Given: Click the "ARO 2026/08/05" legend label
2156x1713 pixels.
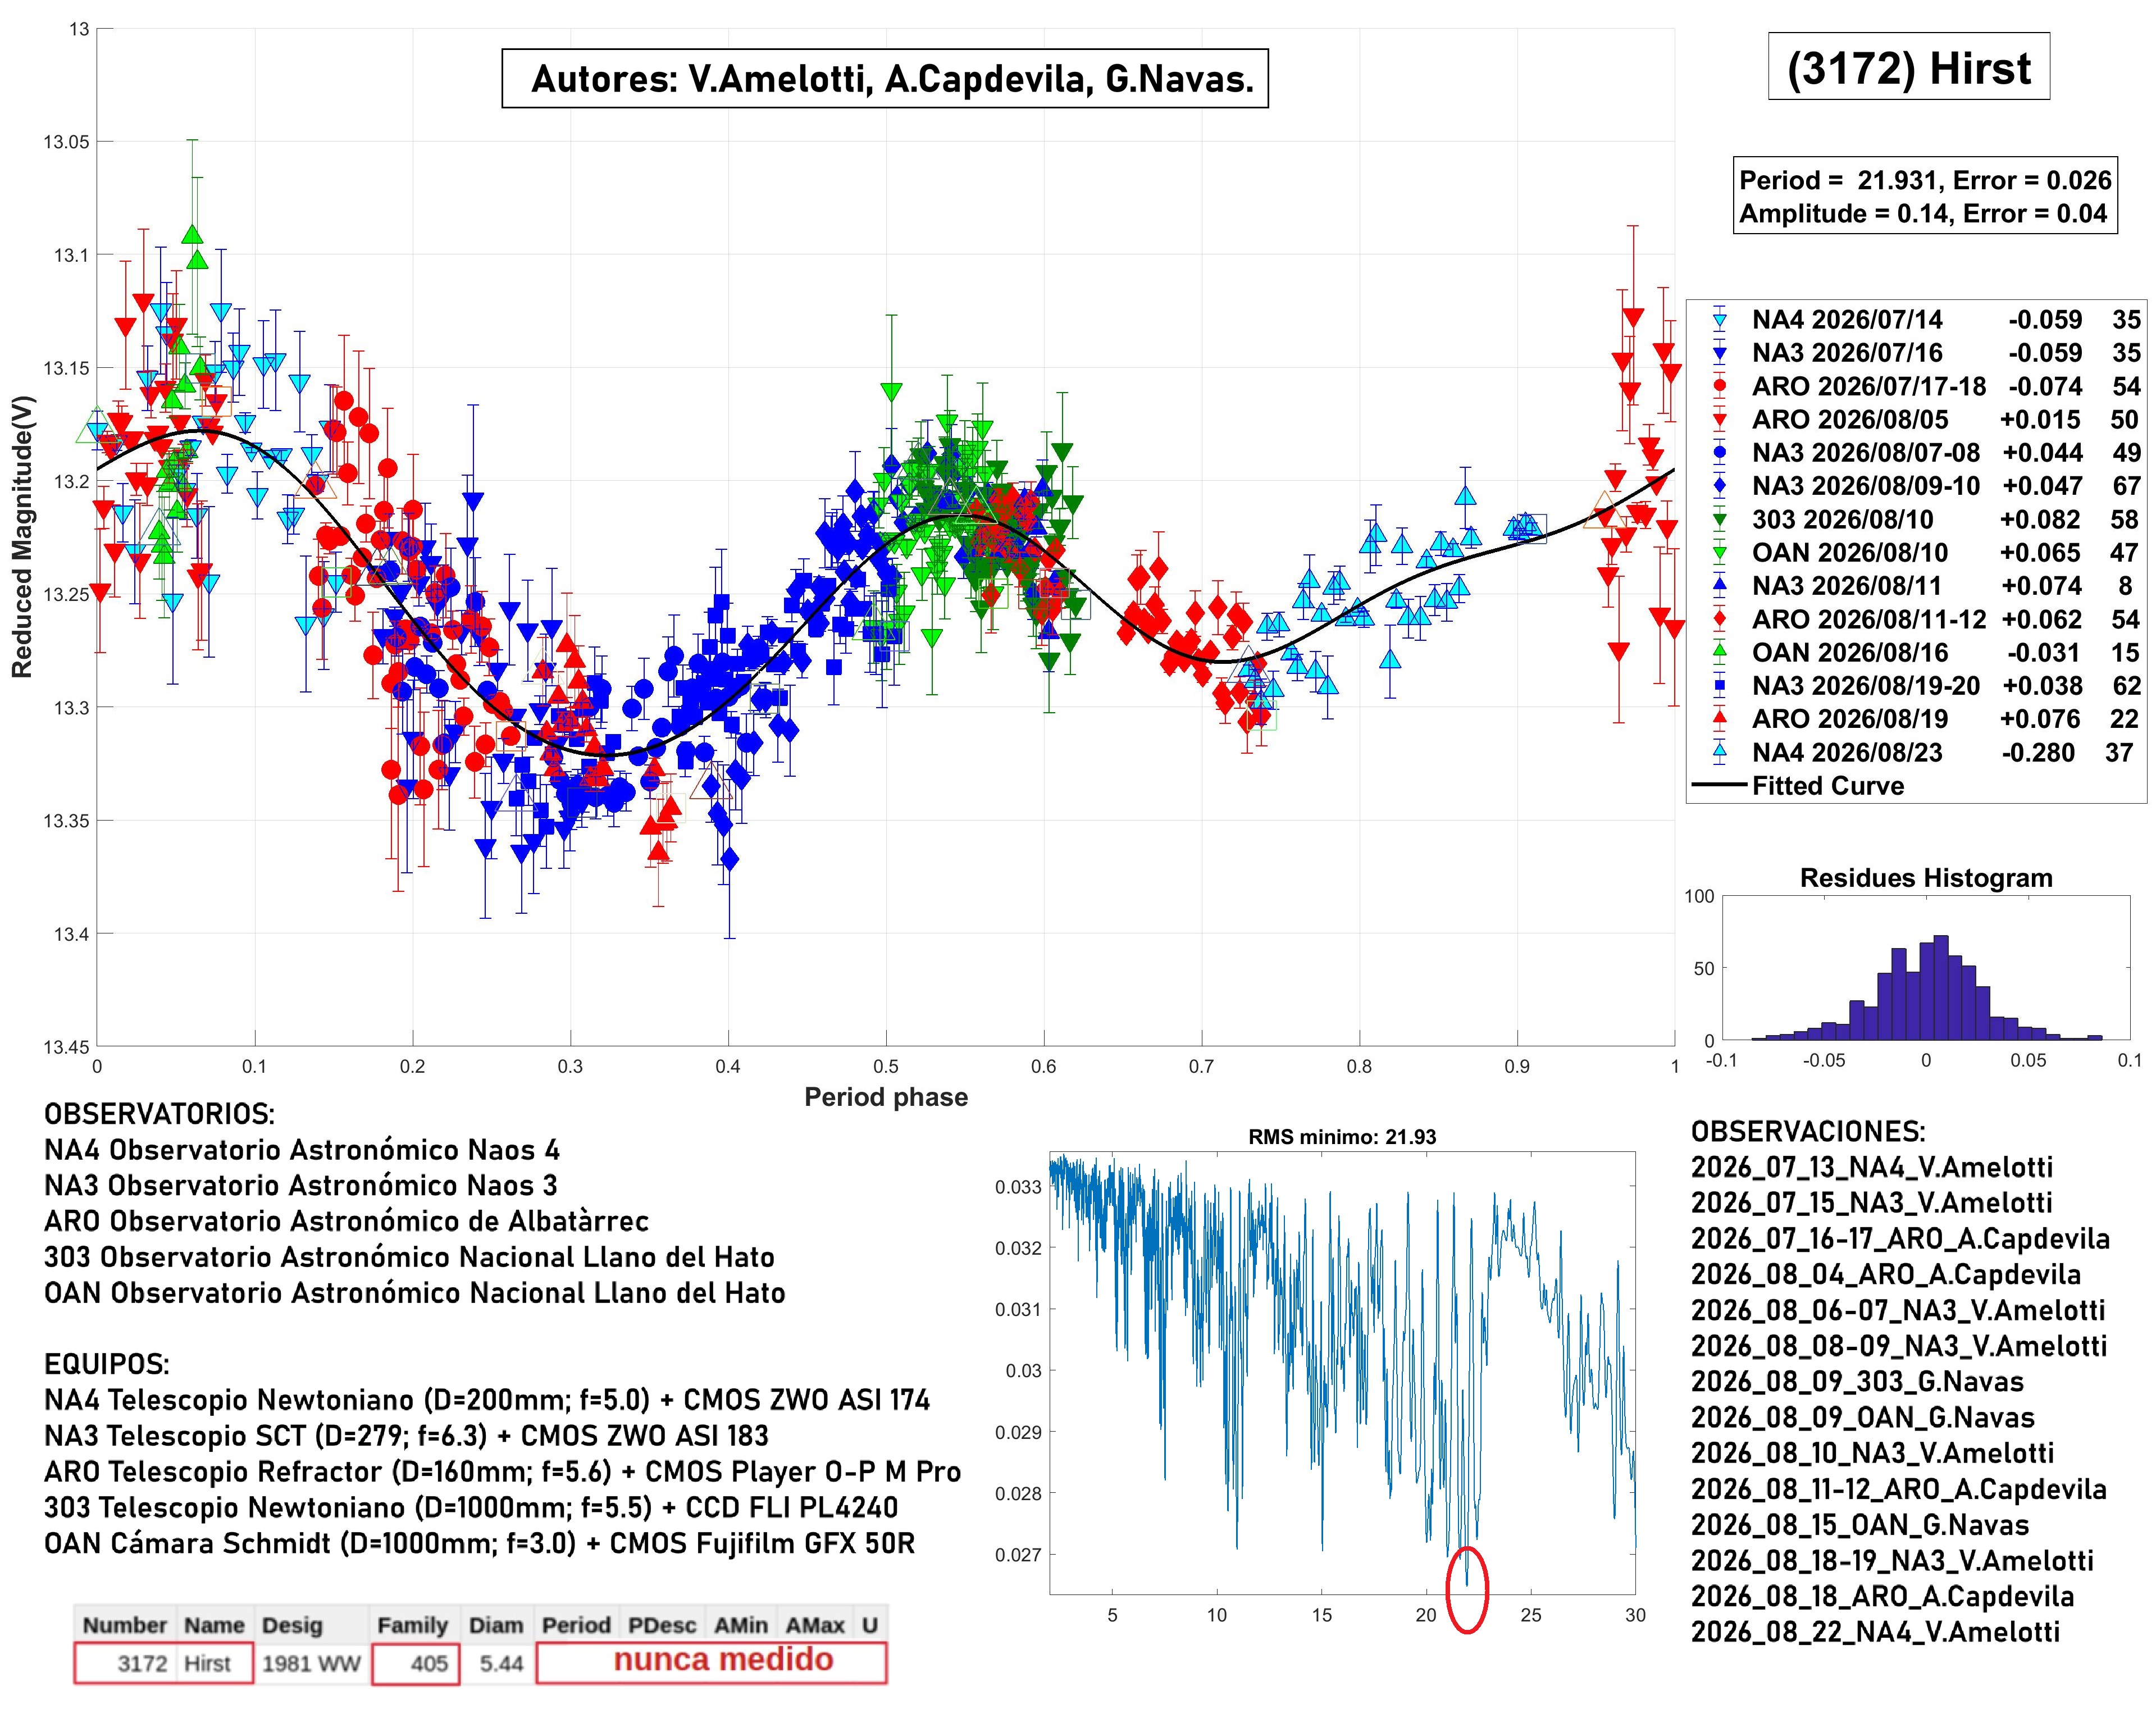Looking at the screenshot, I should click(1850, 420).
